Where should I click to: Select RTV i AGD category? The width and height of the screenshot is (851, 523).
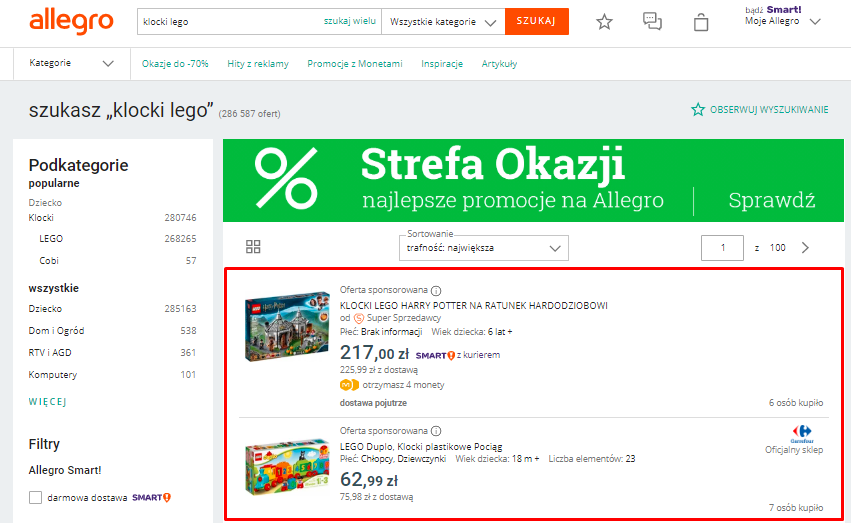[50, 353]
